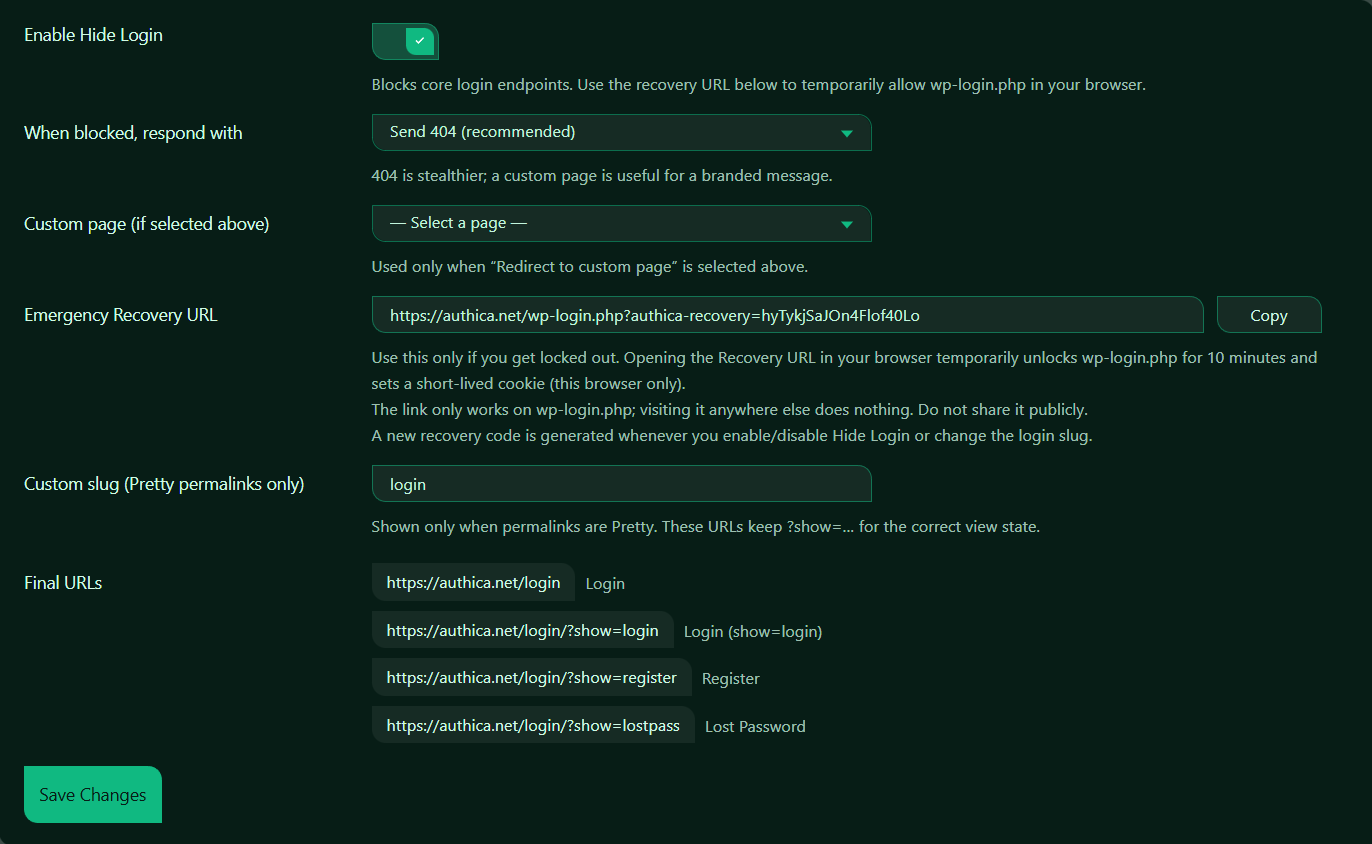
Task: Click the arrow on the Send 404 dropdown
Action: tap(847, 133)
